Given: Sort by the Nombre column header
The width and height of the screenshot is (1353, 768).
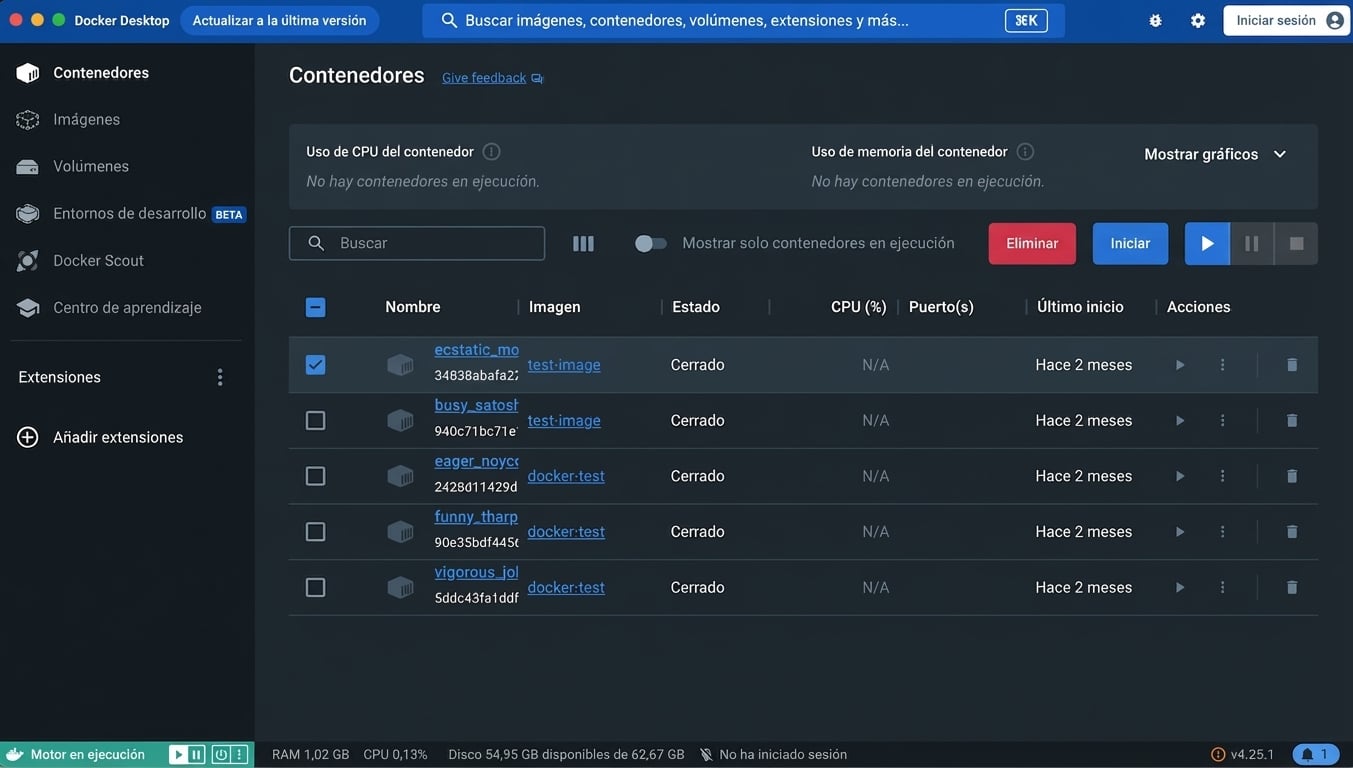Looking at the screenshot, I should click(x=413, y=307).
